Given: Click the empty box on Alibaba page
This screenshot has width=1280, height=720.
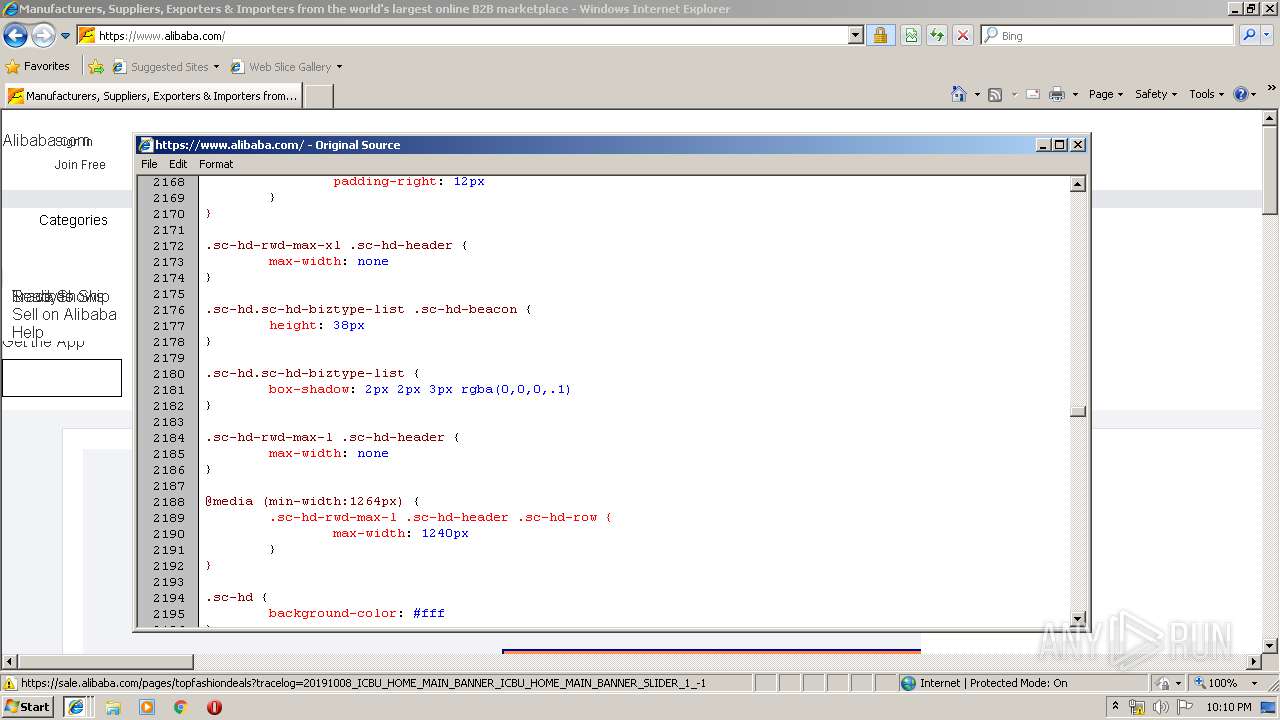Looking at the screenshot, I should click(62, 378).
